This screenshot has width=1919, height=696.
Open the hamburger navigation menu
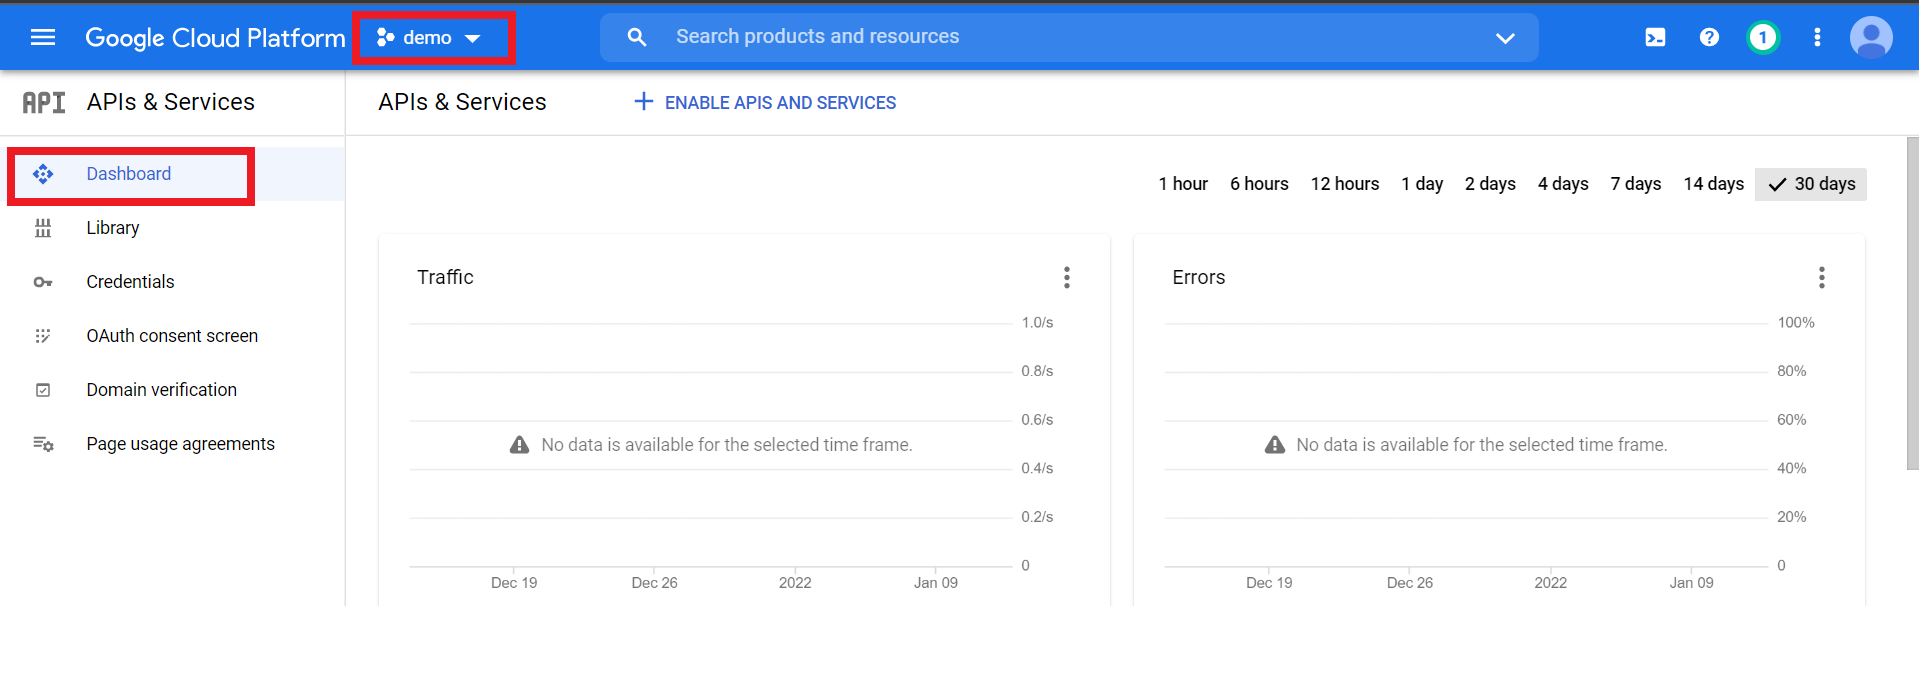coord(43,37)
